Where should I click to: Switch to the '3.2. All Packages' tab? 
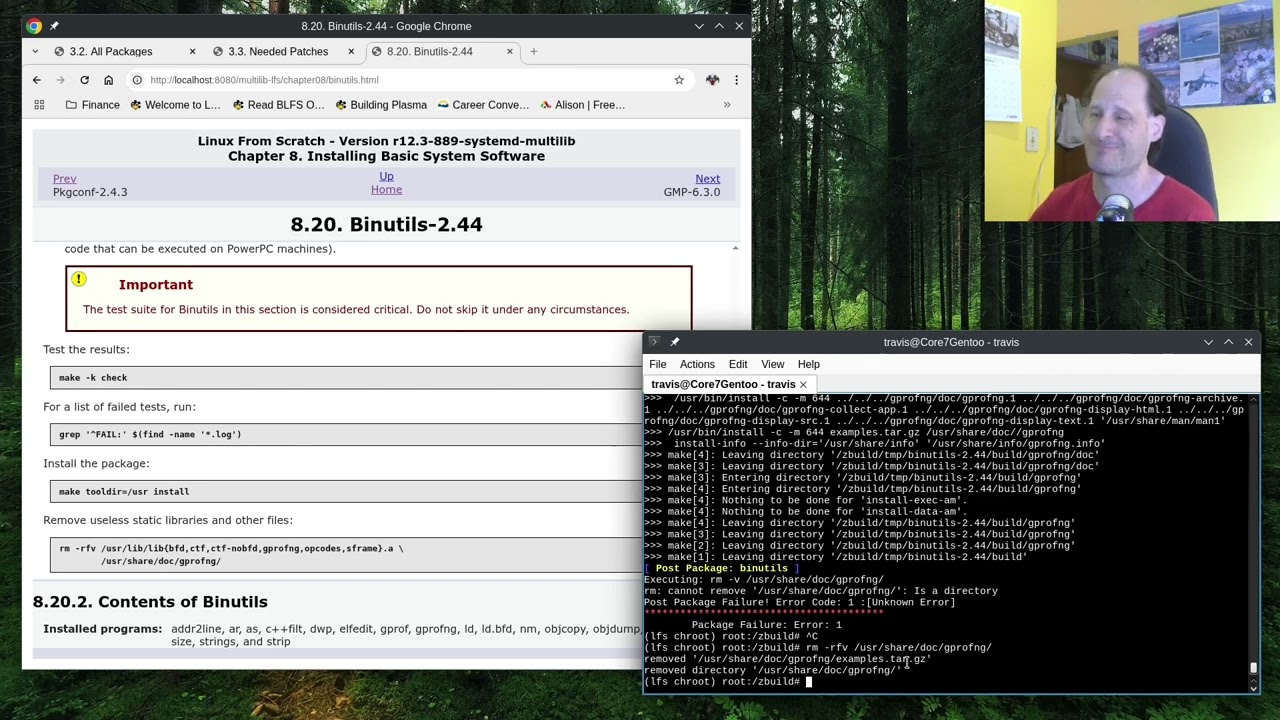[x=111, y=51]
